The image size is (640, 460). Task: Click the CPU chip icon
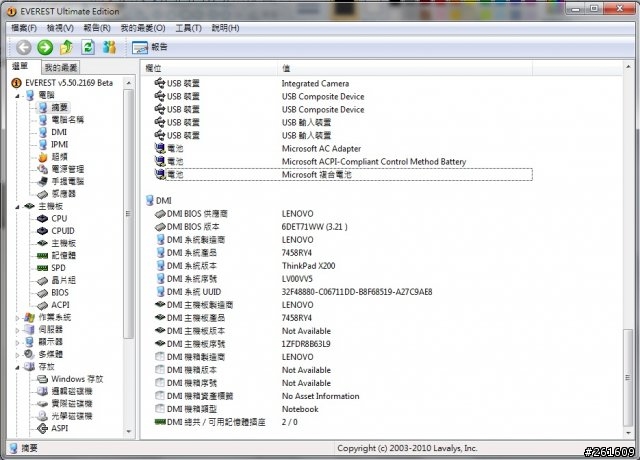coord(42,218)
